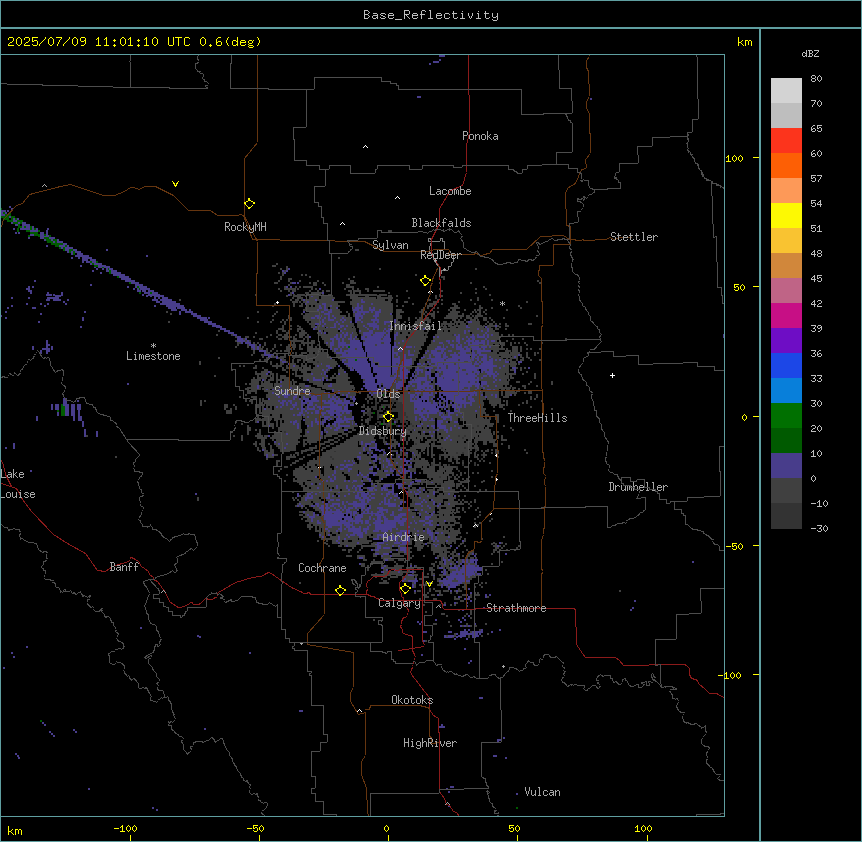Click the Strathmore label
The image size is (862, 842).
click(x=516, y=608)
